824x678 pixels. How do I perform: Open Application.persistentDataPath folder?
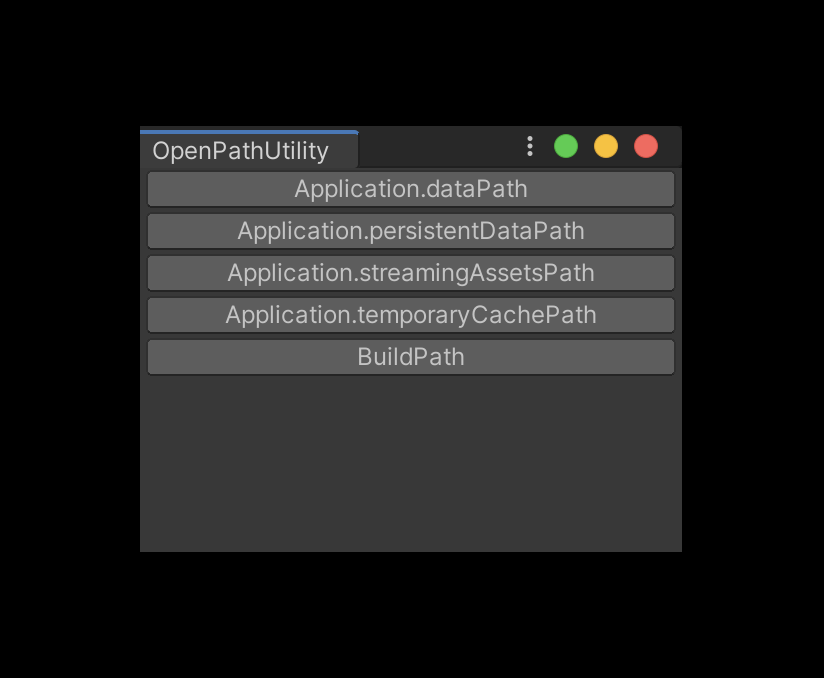411,230
